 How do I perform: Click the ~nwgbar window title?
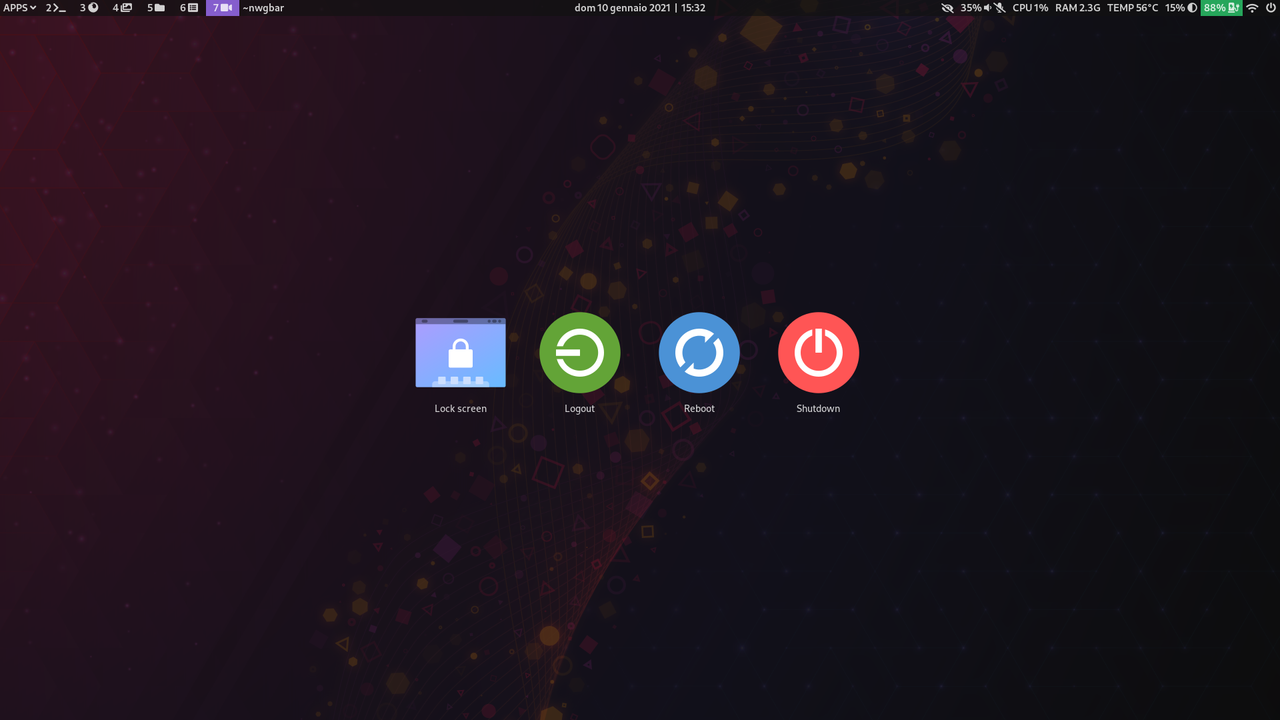tap(263, 7)
